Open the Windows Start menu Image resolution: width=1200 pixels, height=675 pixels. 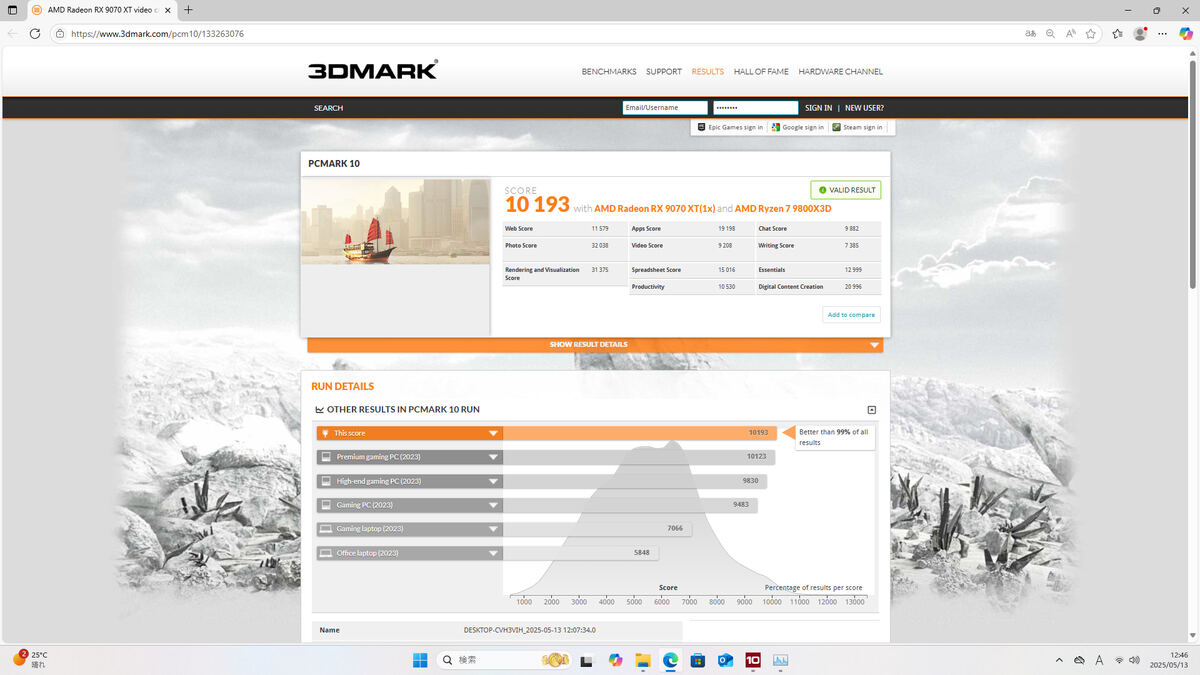click(420, 660)
